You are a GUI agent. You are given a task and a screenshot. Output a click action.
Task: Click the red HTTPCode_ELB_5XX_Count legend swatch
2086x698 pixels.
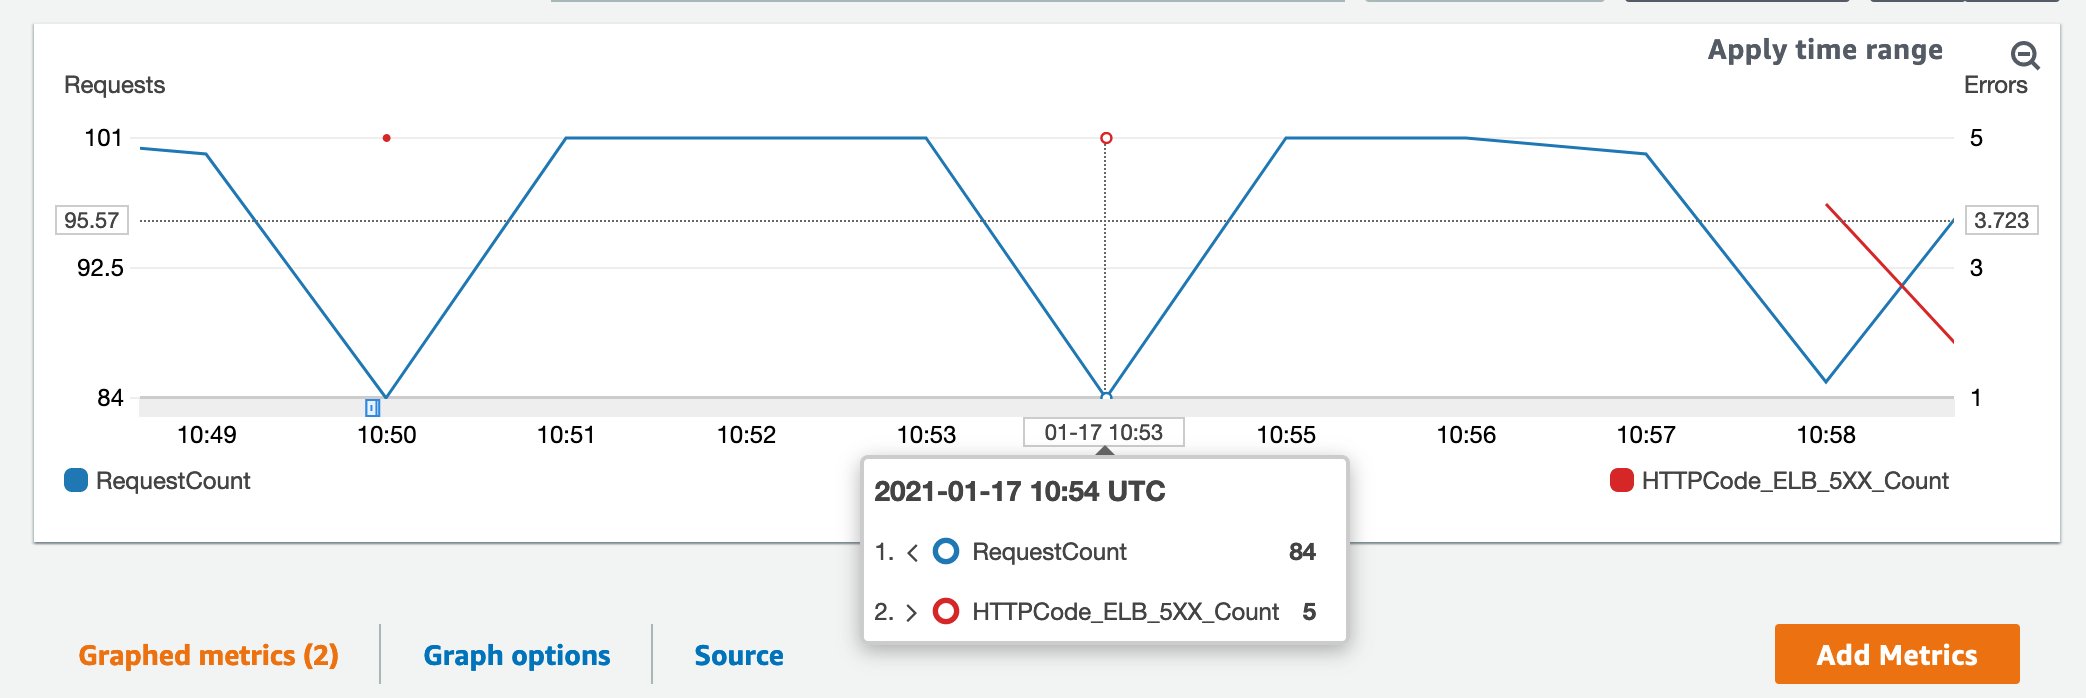[x=1622, y=481]
